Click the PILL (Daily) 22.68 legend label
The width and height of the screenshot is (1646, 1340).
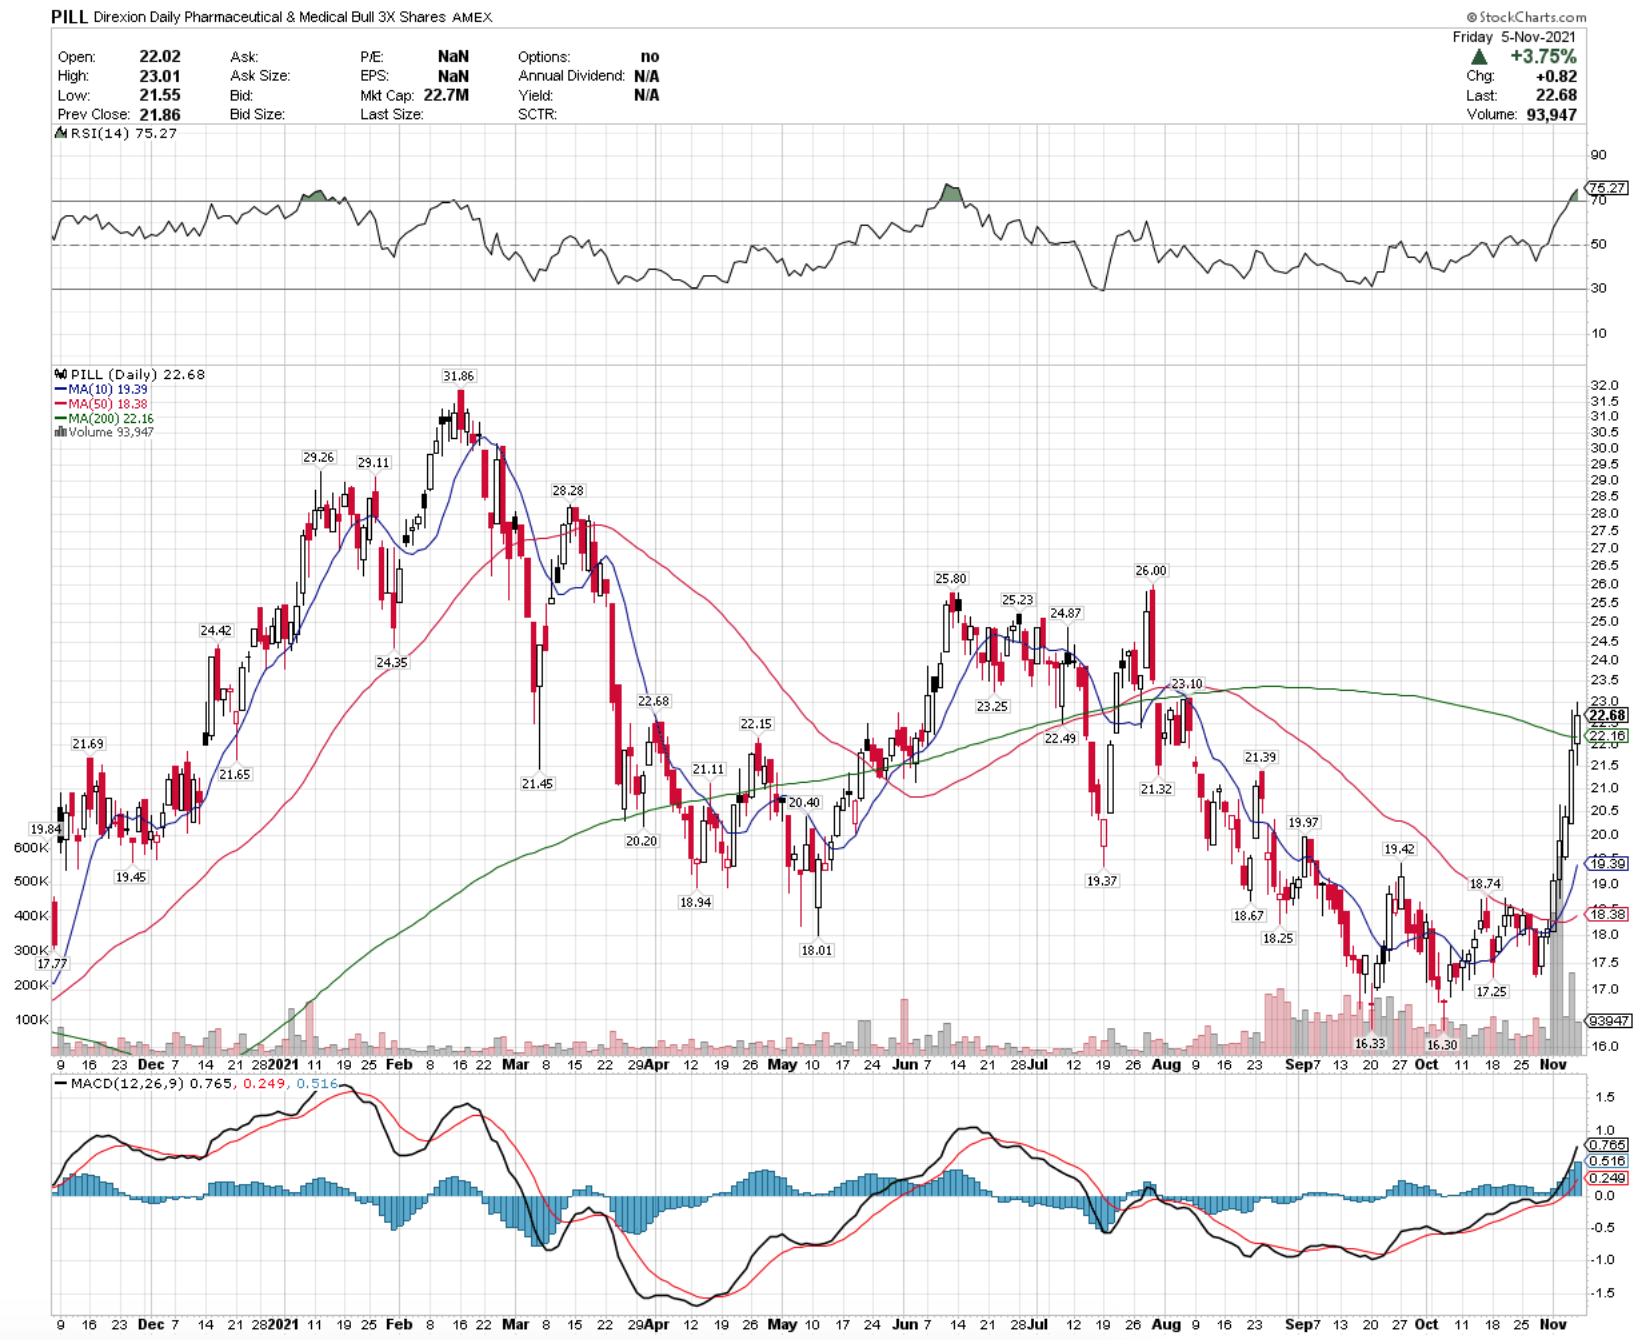click(x=130, y=374)
